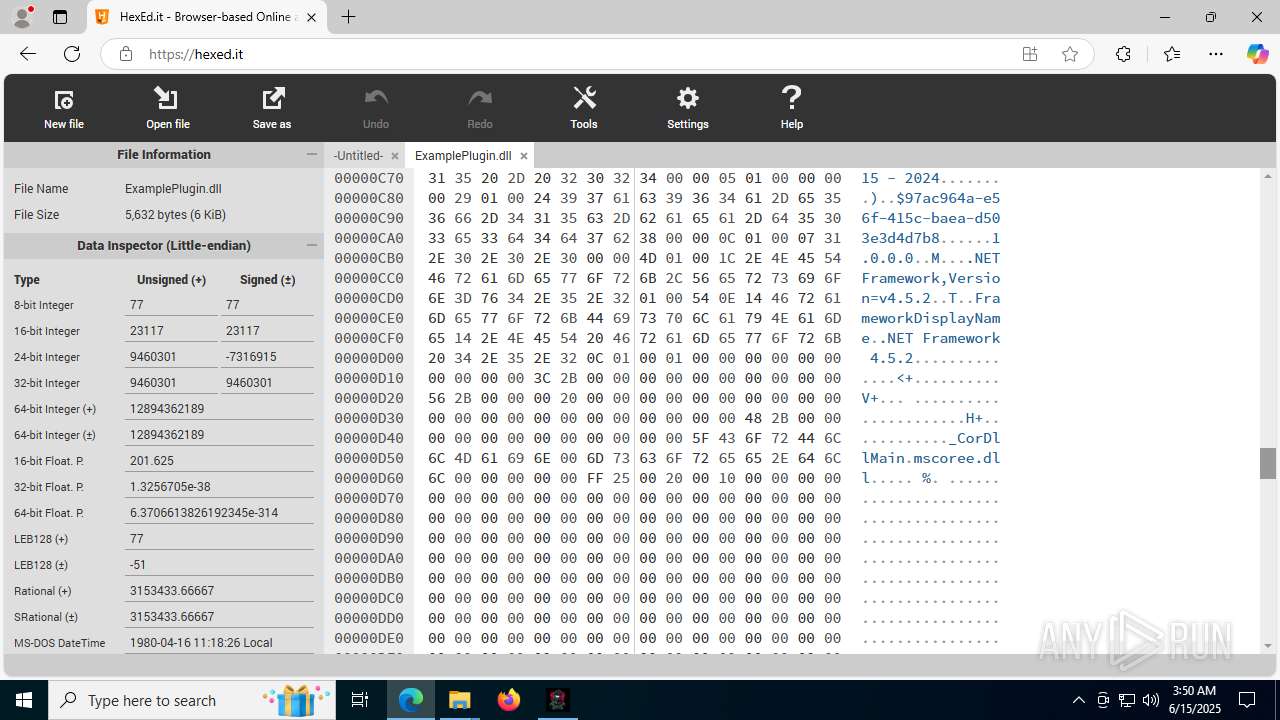Screen dimensions: 1280x720
Task: Select offset row 00000D40
Action: pyautogui.click(x=369, y=438)
